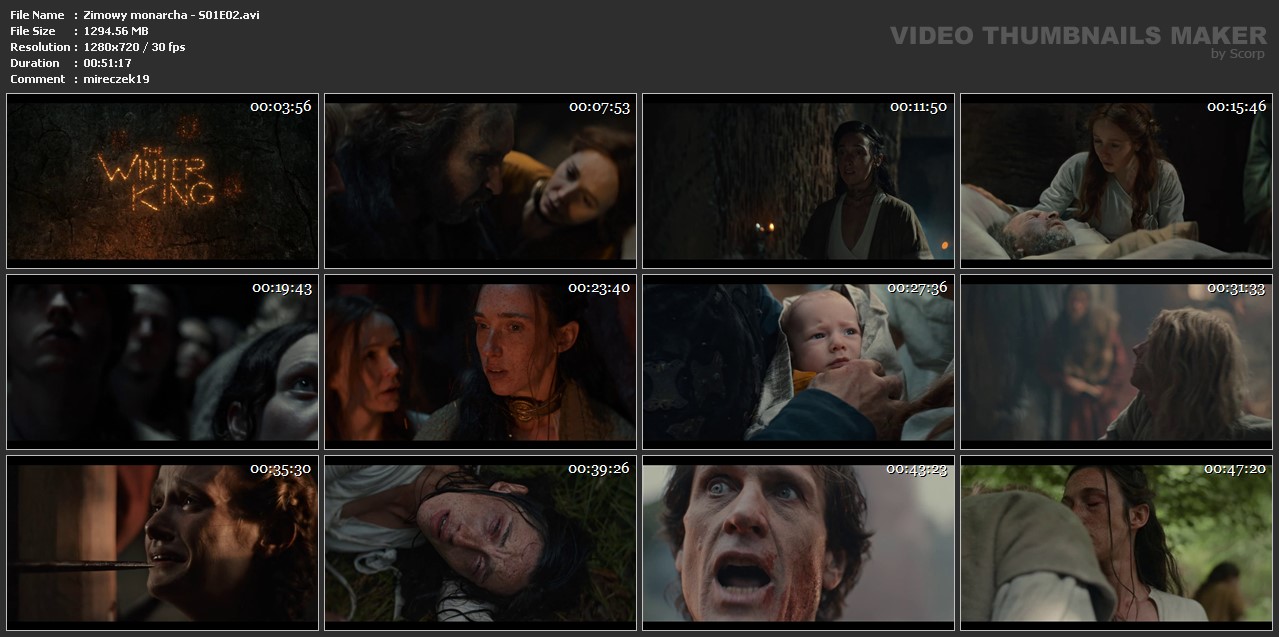Click the Resolution label
1279x637 pixels.
pos(40,47)
